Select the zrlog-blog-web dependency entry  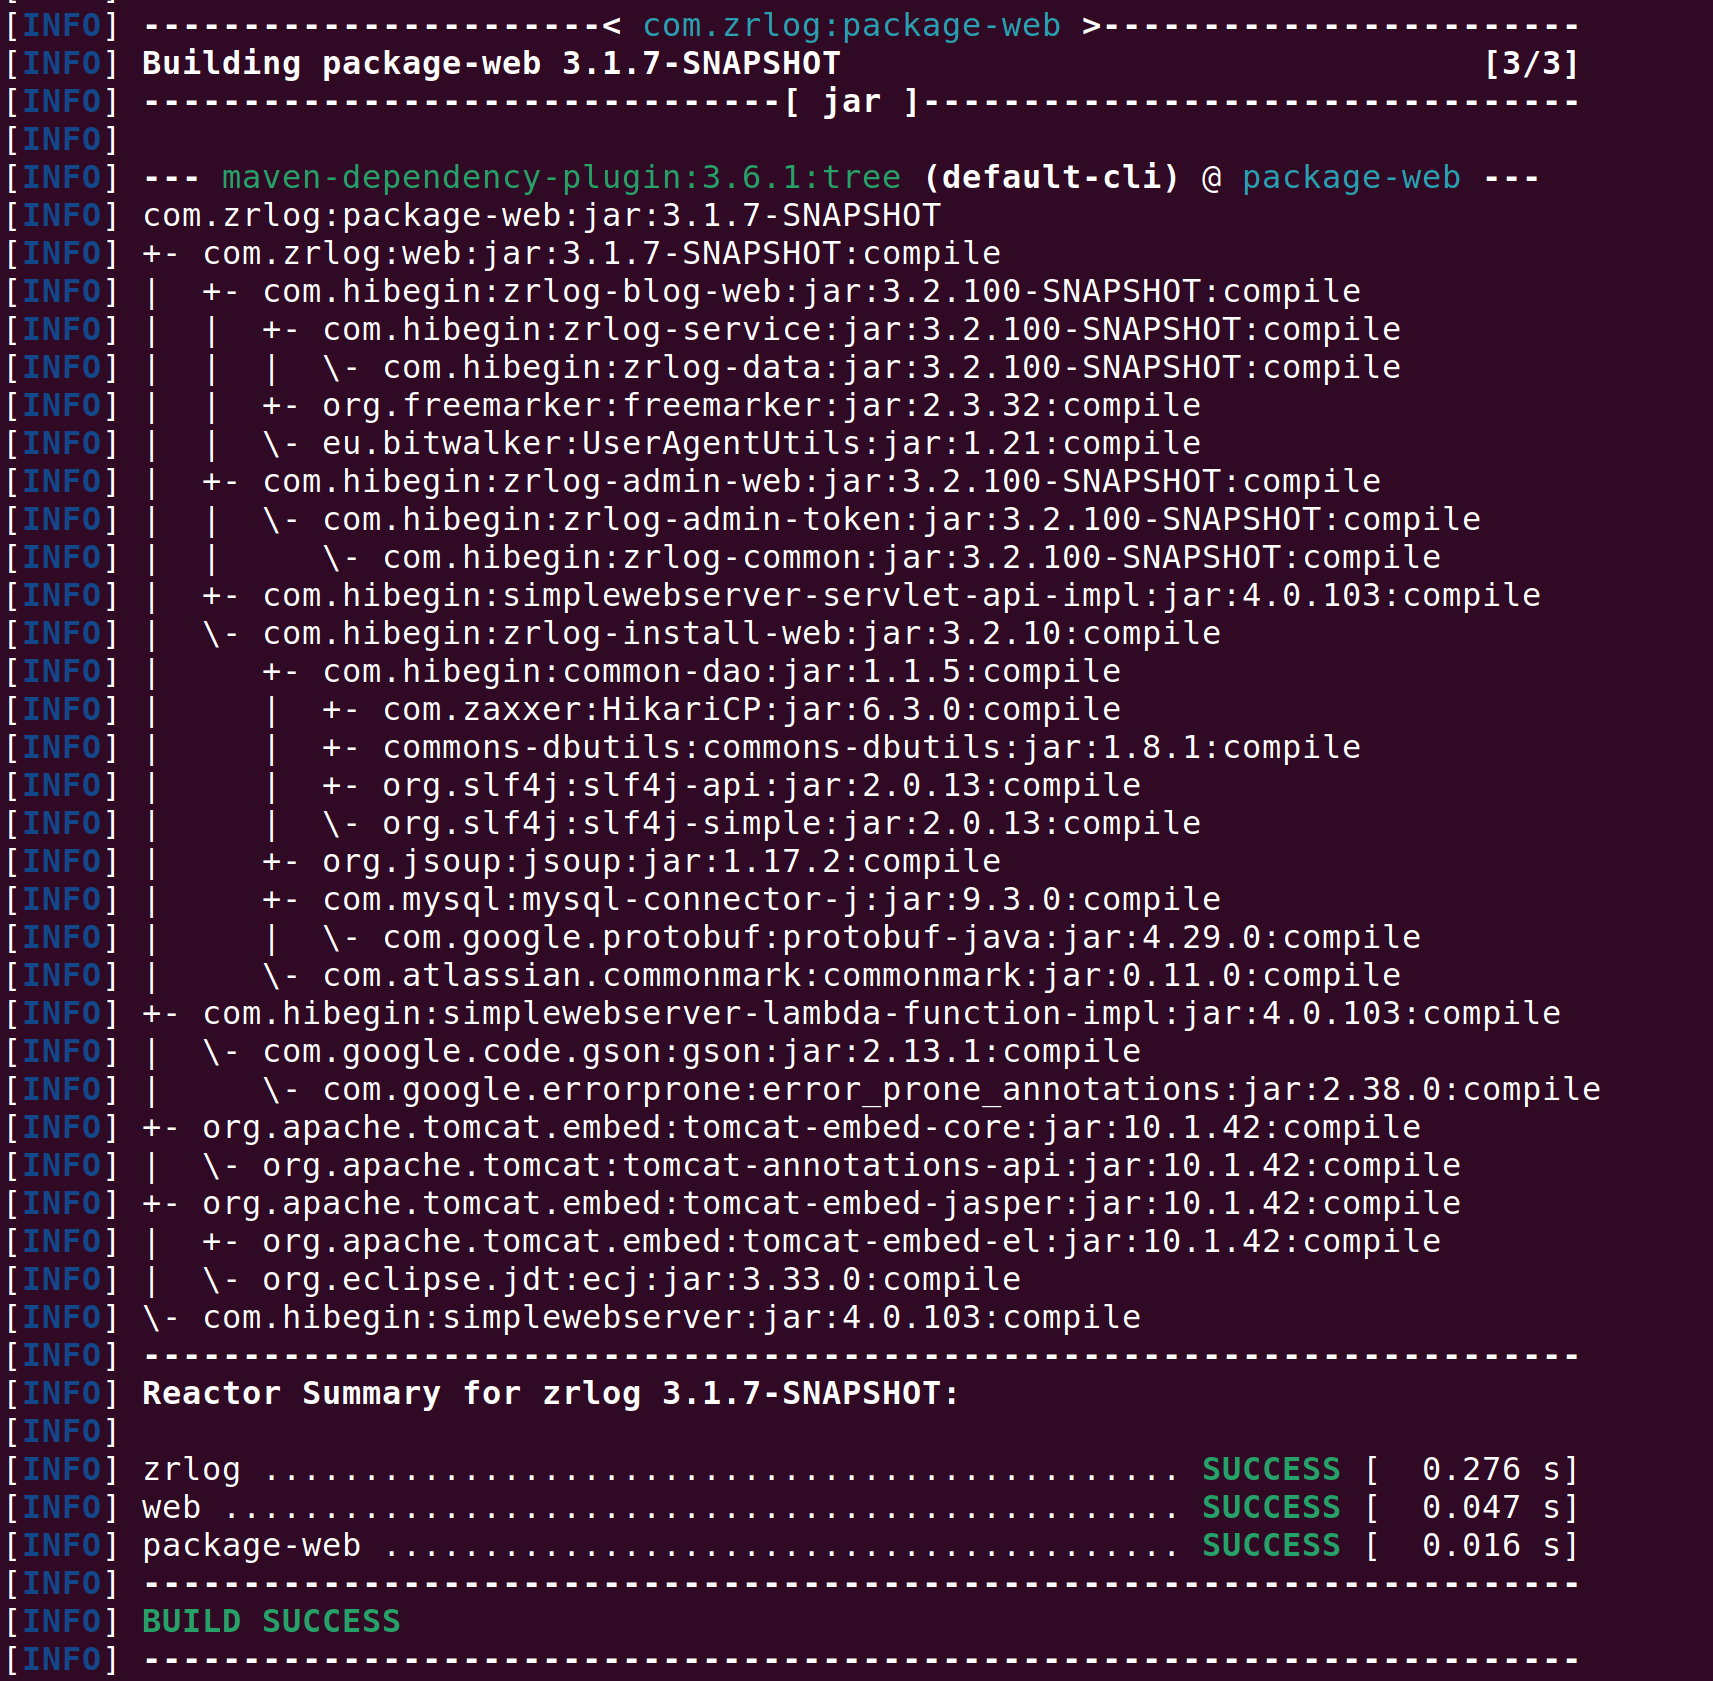click(x=811, y=291)
